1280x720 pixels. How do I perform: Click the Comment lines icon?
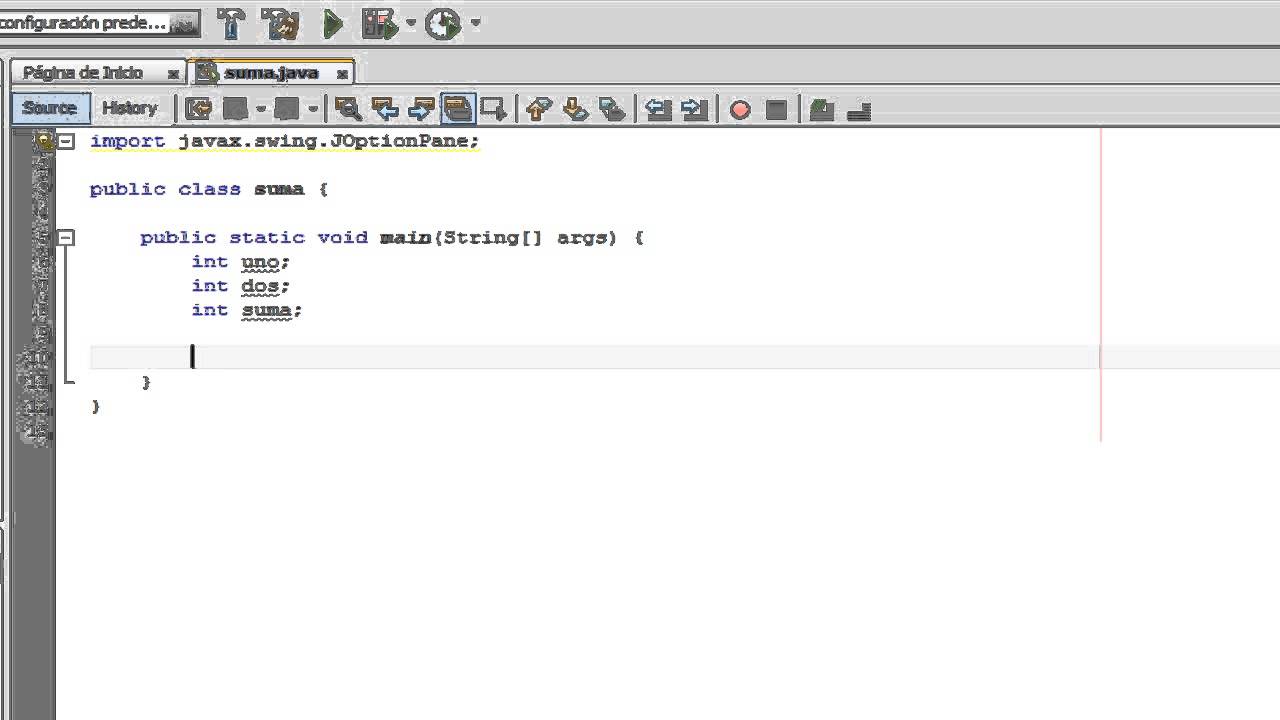pyautogui.click(x=821, y=110)
